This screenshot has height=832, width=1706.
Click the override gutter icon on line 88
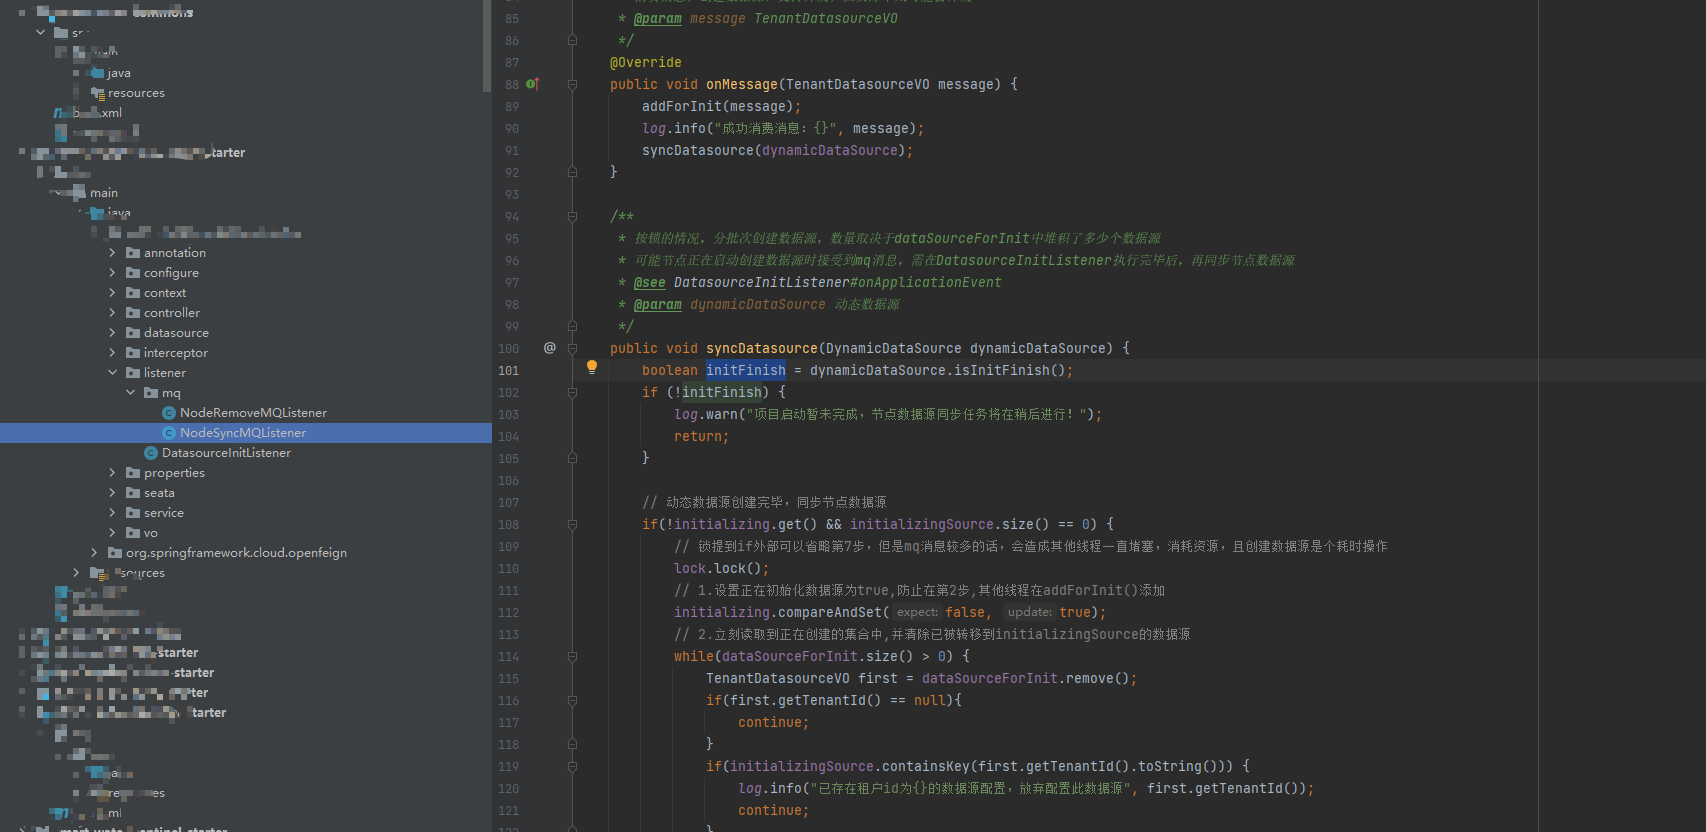(x=532, y=84)
